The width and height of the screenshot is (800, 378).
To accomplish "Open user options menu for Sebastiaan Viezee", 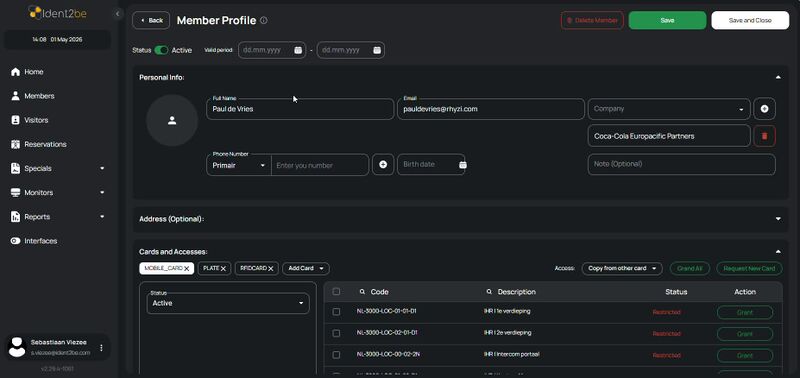I will pyautogui.click(x=101, y=348).
